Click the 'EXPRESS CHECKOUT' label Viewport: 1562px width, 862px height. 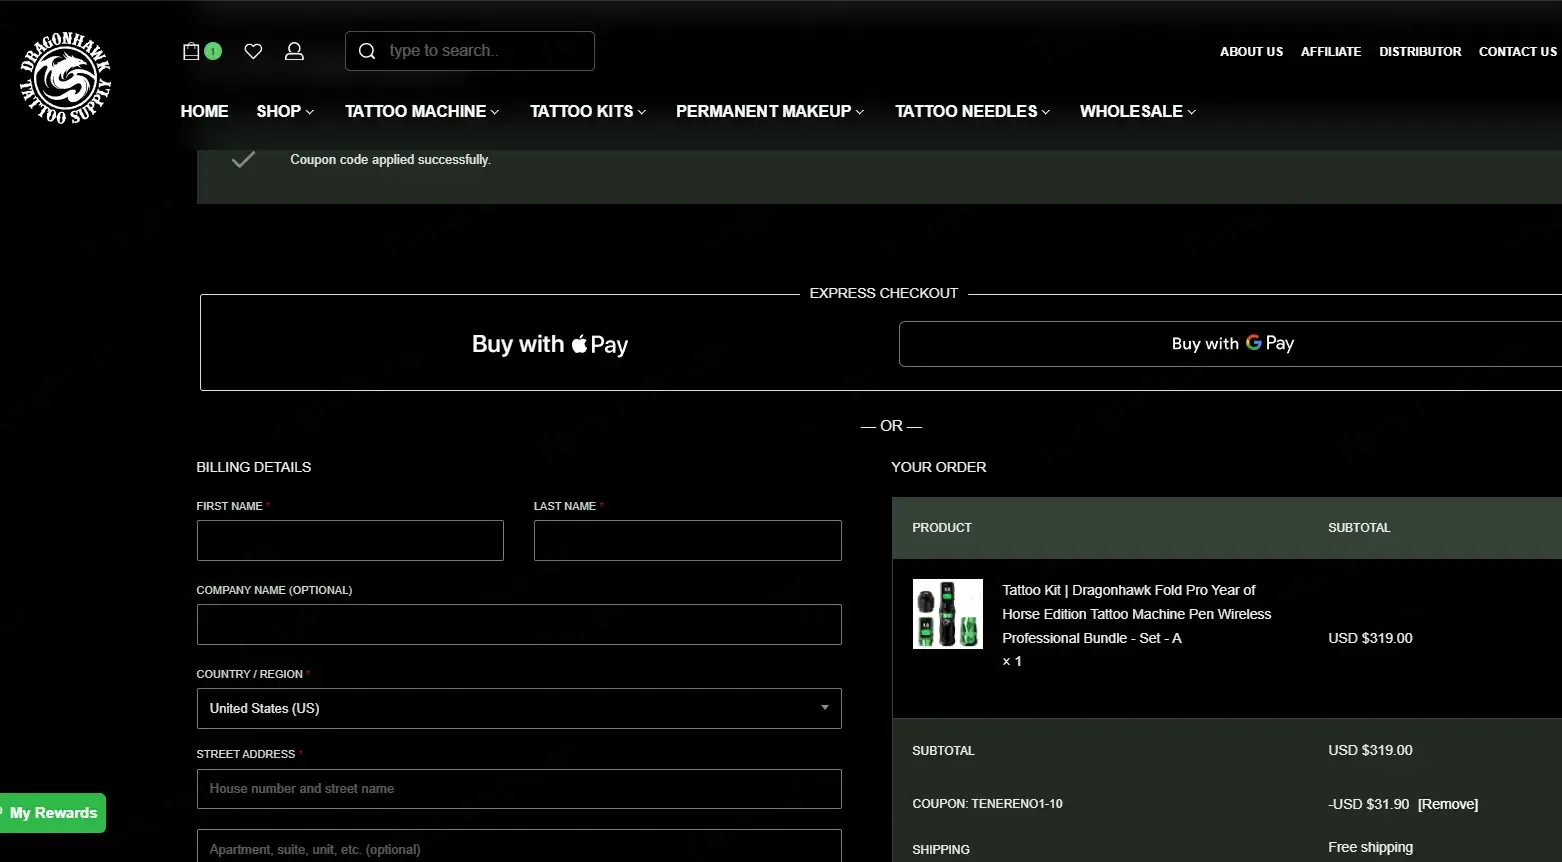click(x=884, y=293)
